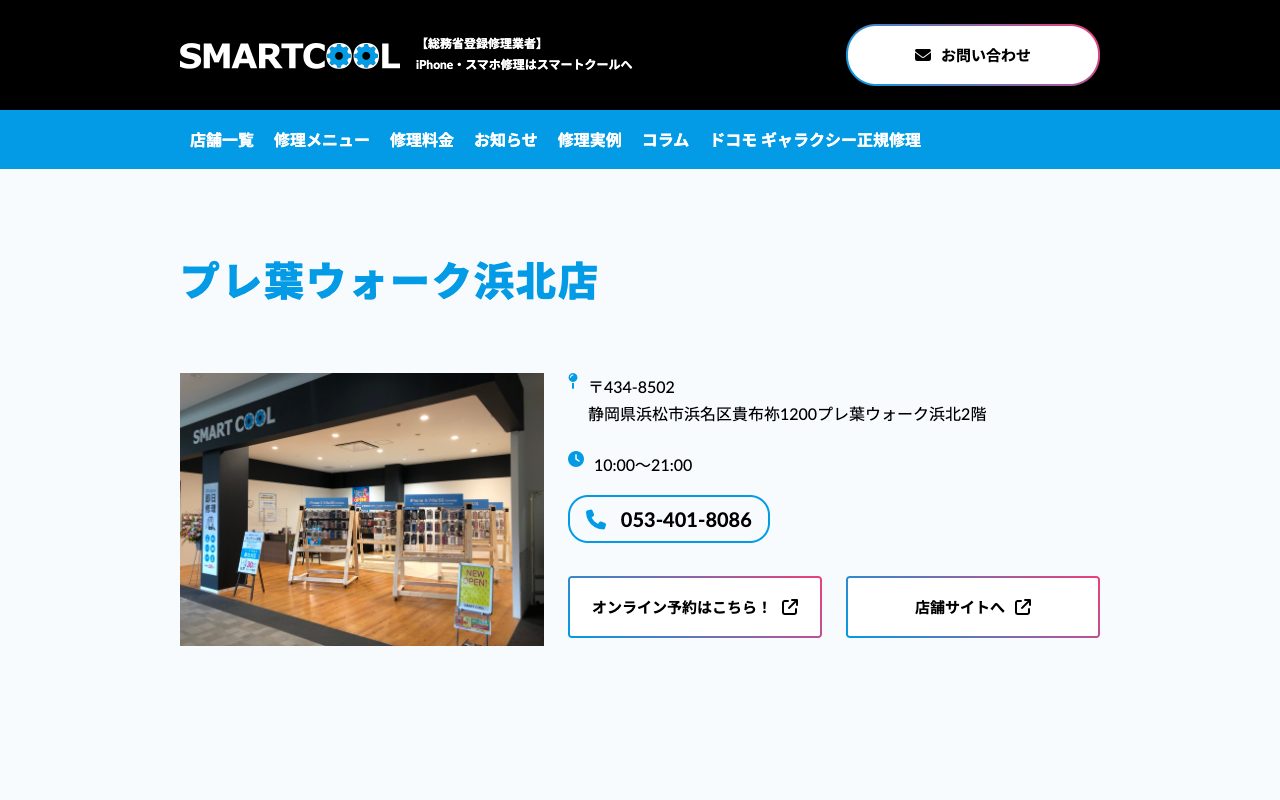The image size is (1280, 800).
Task: Click the map pin address icon
Action: 573,381
